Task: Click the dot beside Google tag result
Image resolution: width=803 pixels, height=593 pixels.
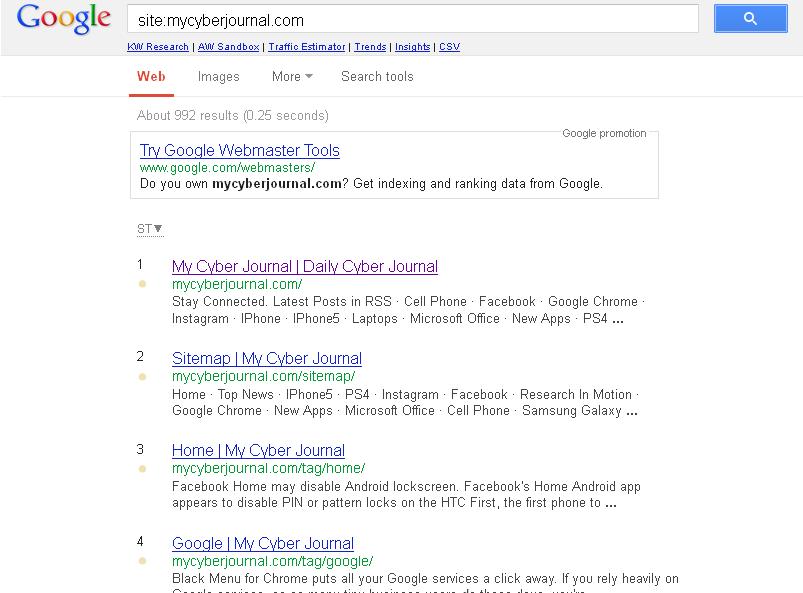Action: (142, 561)
